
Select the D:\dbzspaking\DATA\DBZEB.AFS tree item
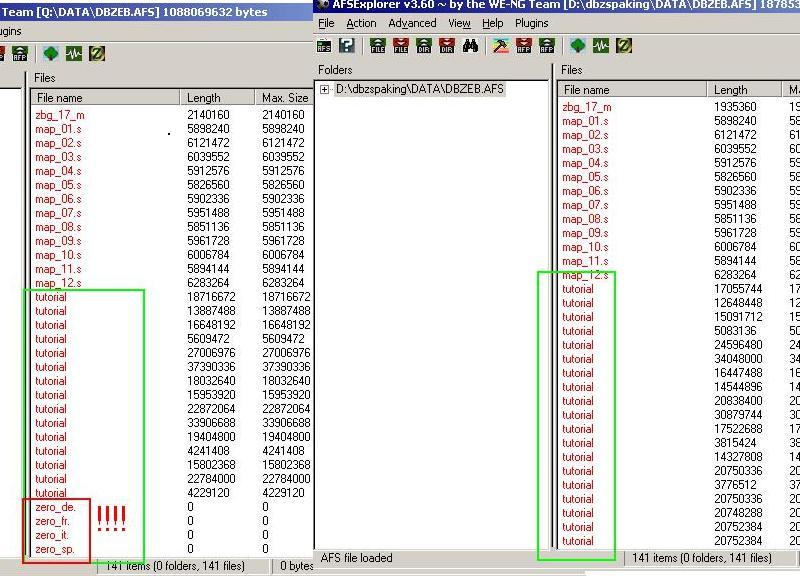[x=419, y=89]
